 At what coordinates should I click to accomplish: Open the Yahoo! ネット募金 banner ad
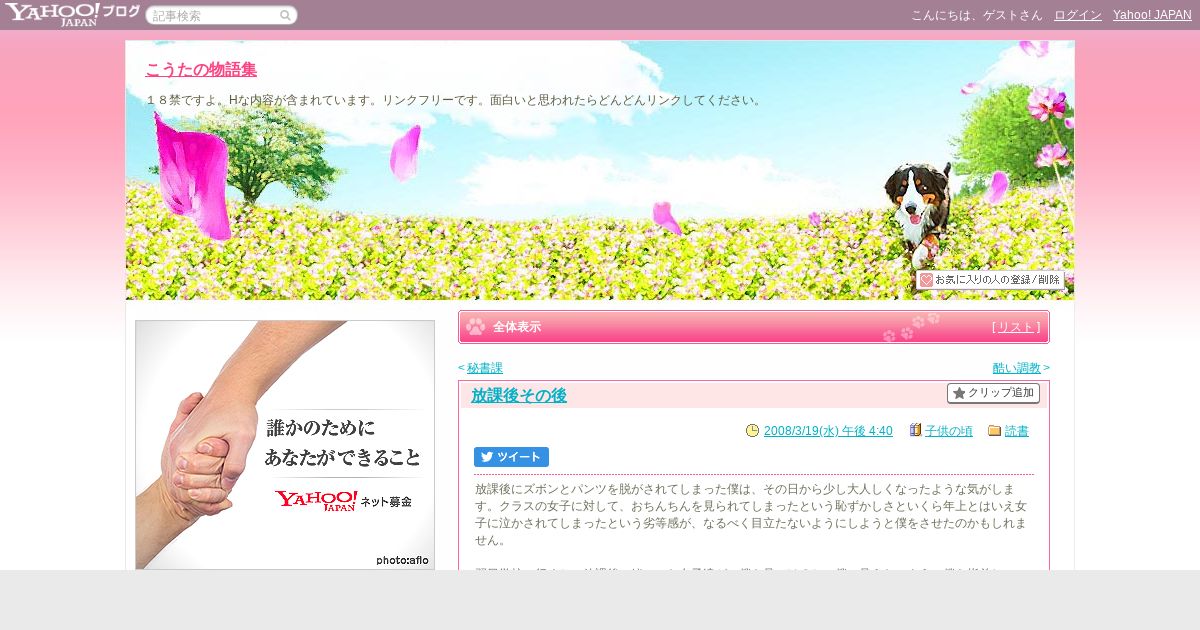pyautogui.click(x=285, y=445)
